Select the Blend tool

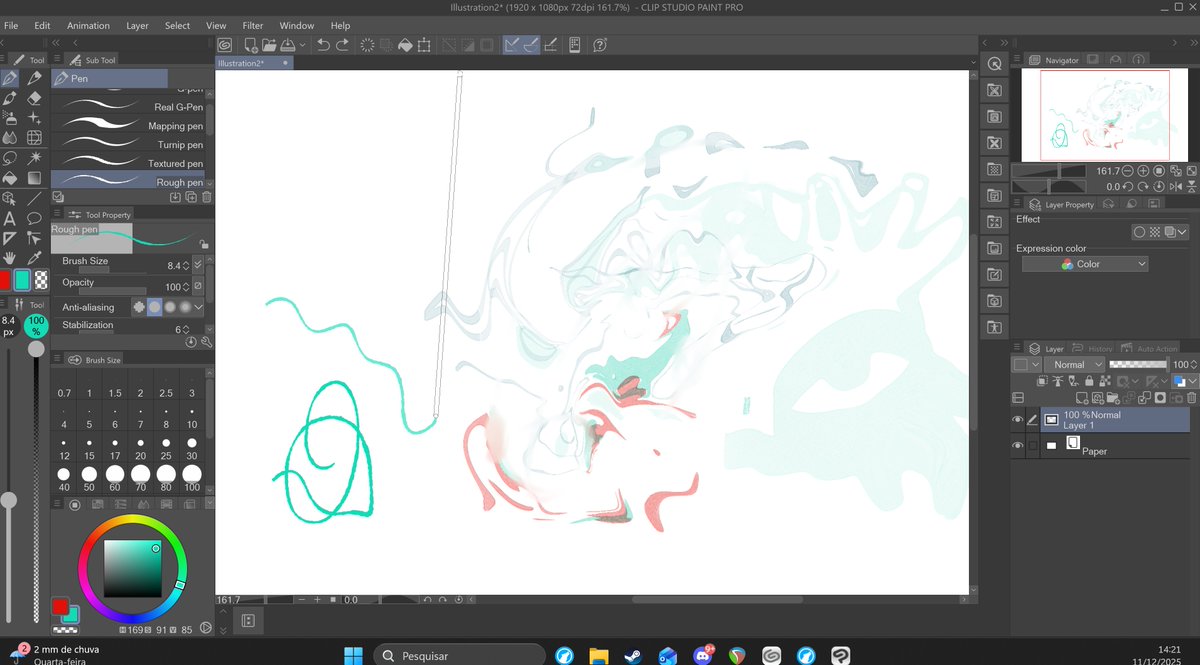click(10, 137)
